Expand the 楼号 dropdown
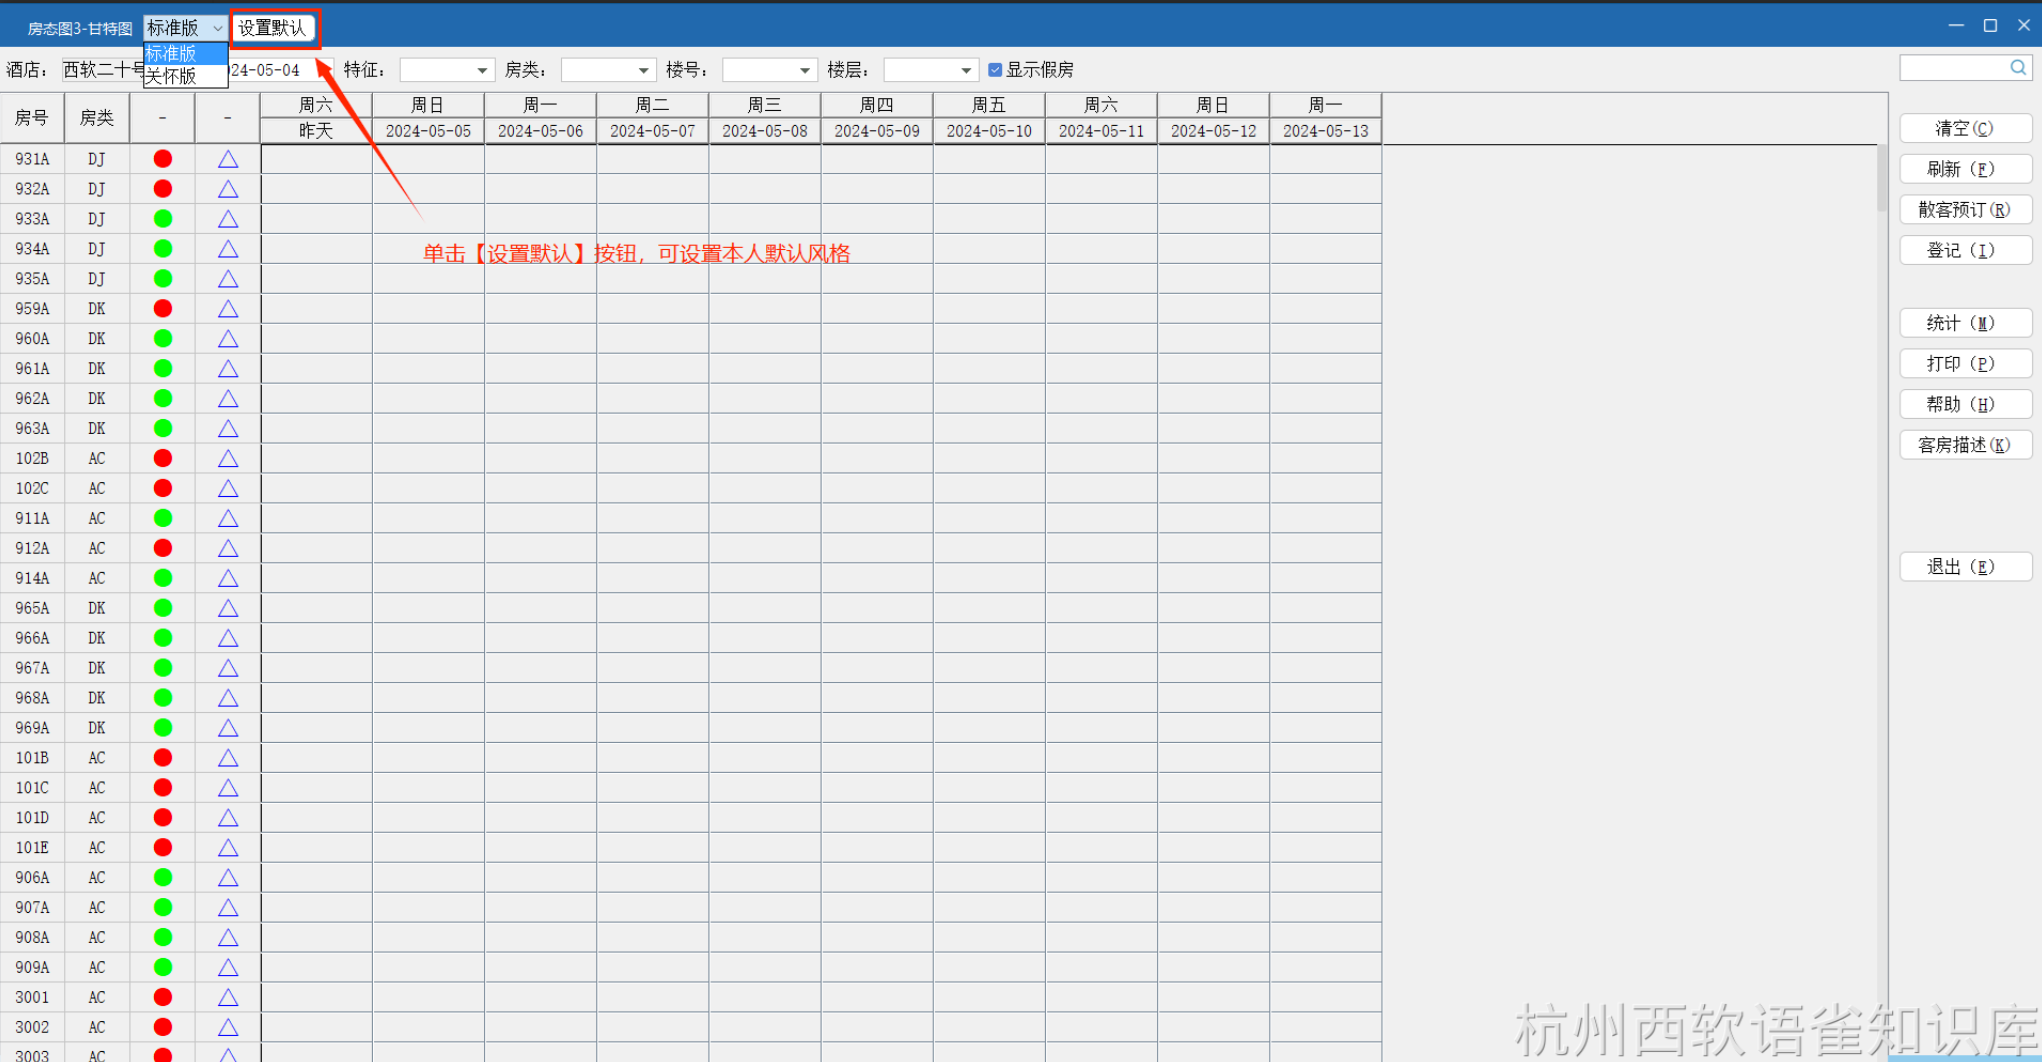2042x1062 pixels. tap(804, 70)
